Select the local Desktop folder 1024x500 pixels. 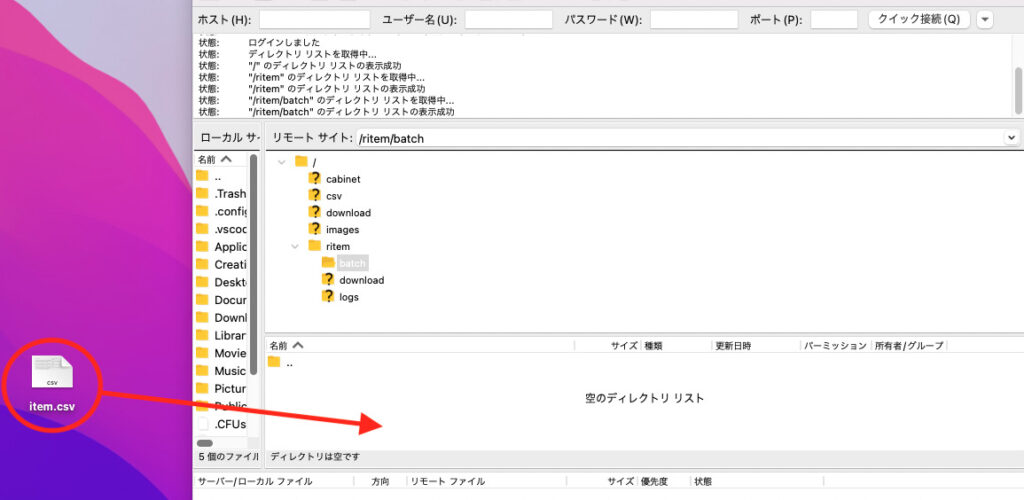click(x=221, y=283)
